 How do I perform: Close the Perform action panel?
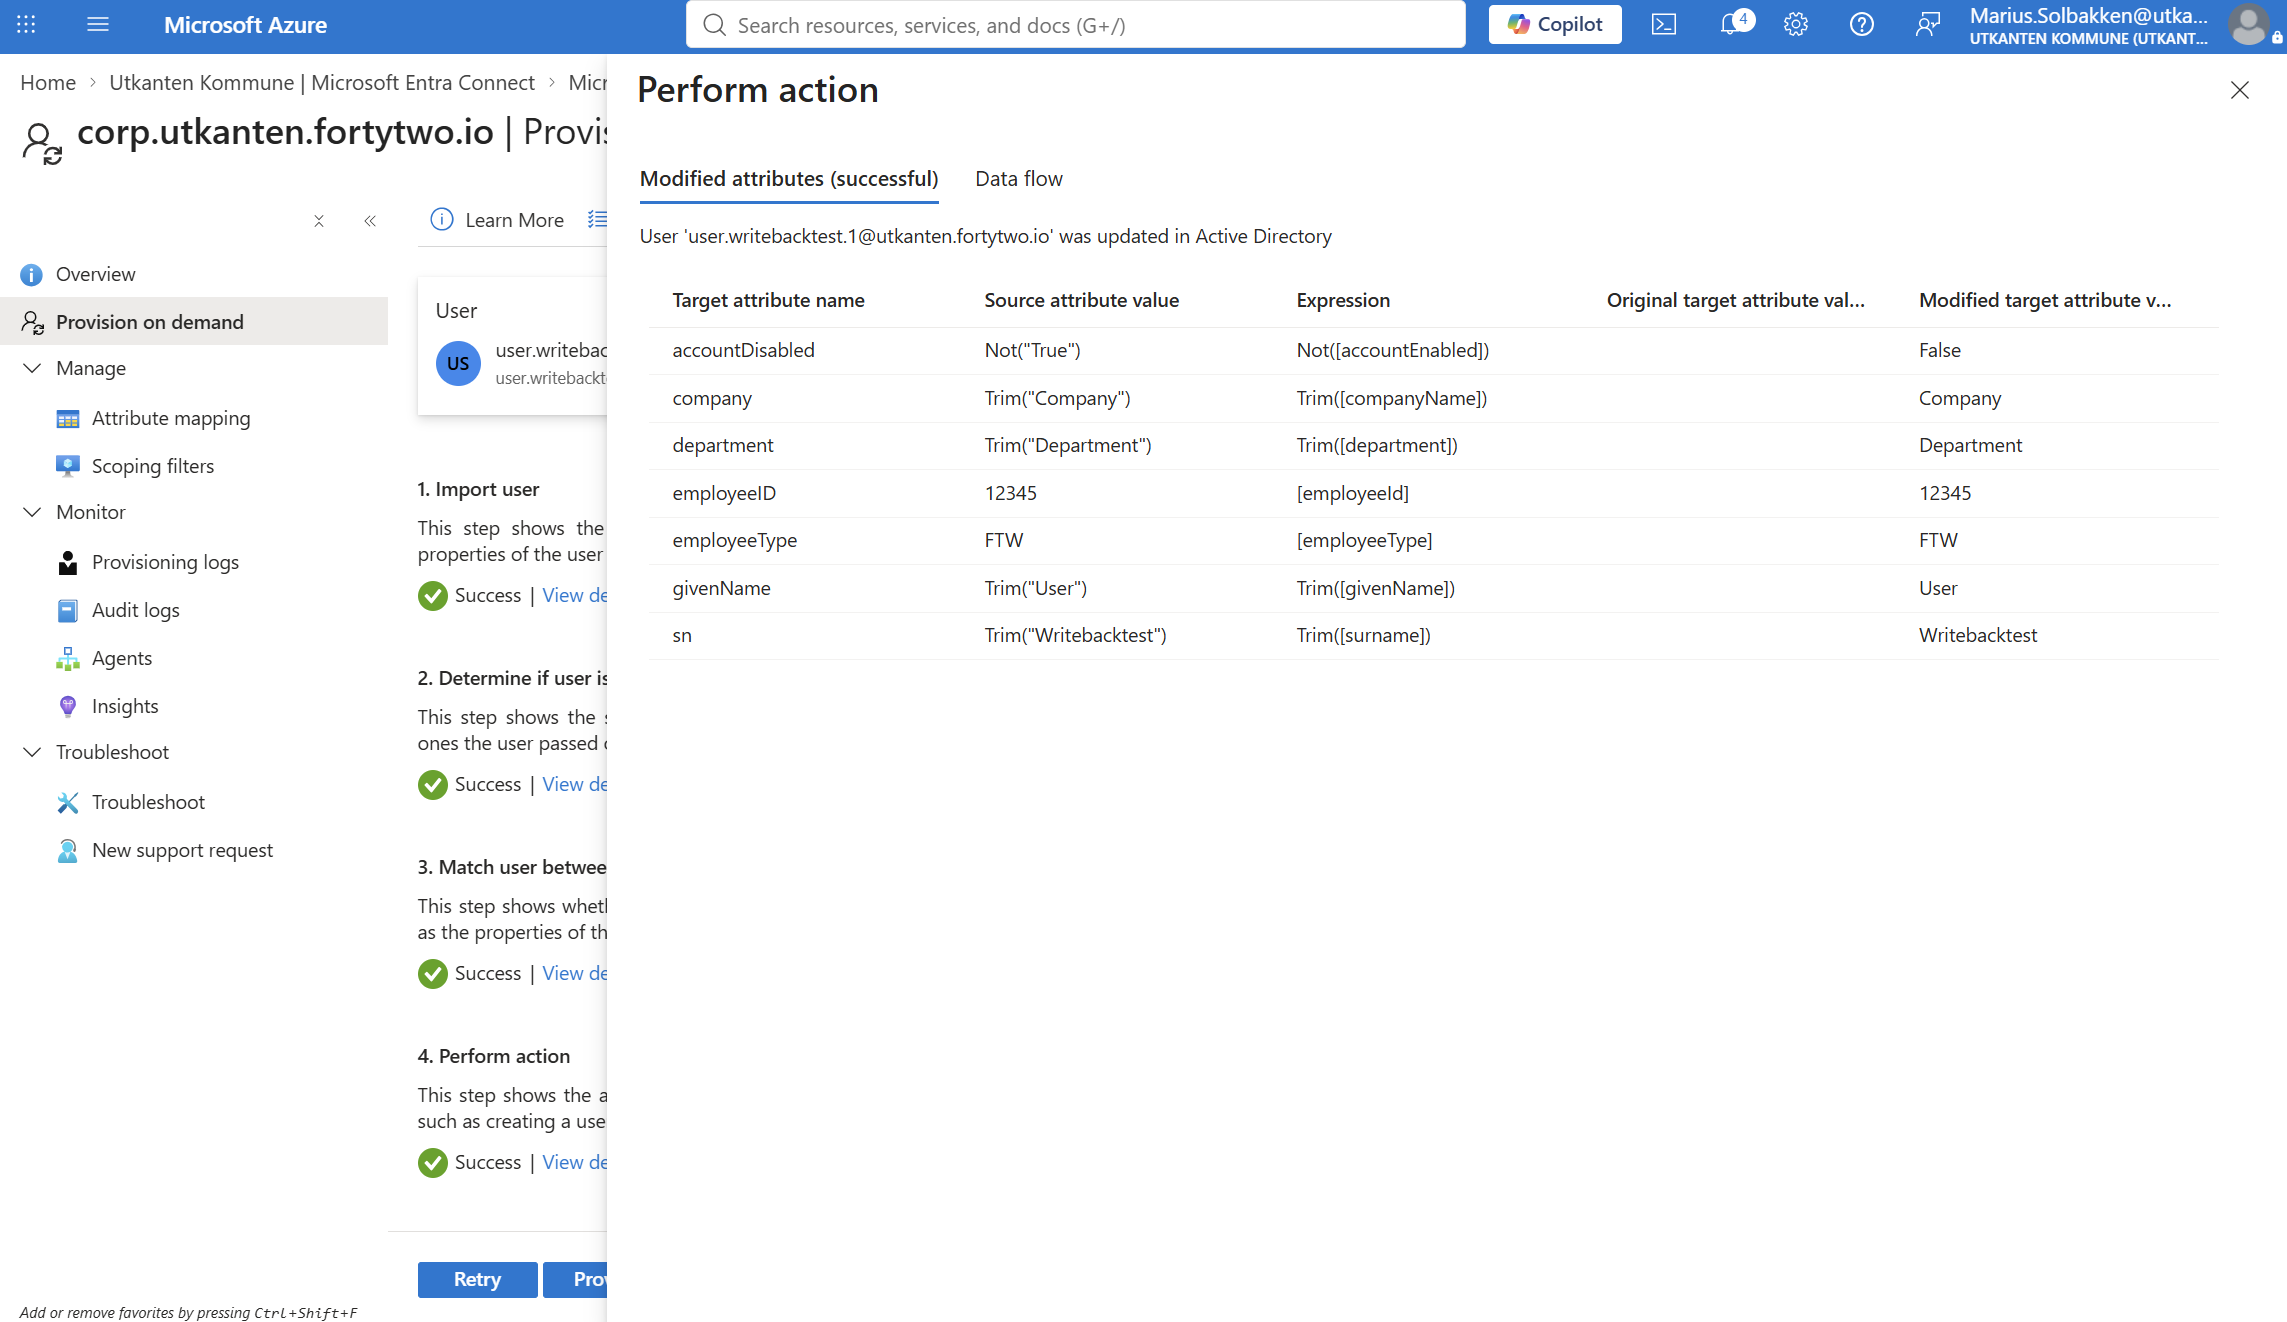pyautogui.click(x=2239, y=90)
